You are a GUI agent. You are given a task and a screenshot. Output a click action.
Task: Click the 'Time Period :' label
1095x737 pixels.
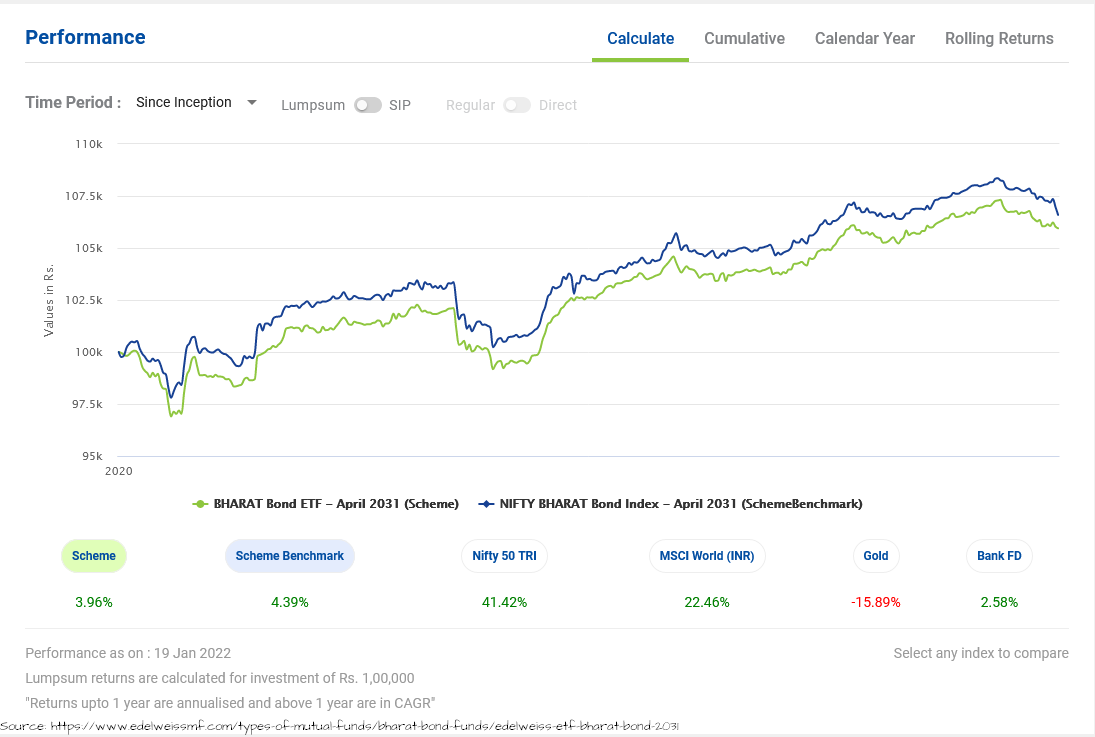pos(73,103)
